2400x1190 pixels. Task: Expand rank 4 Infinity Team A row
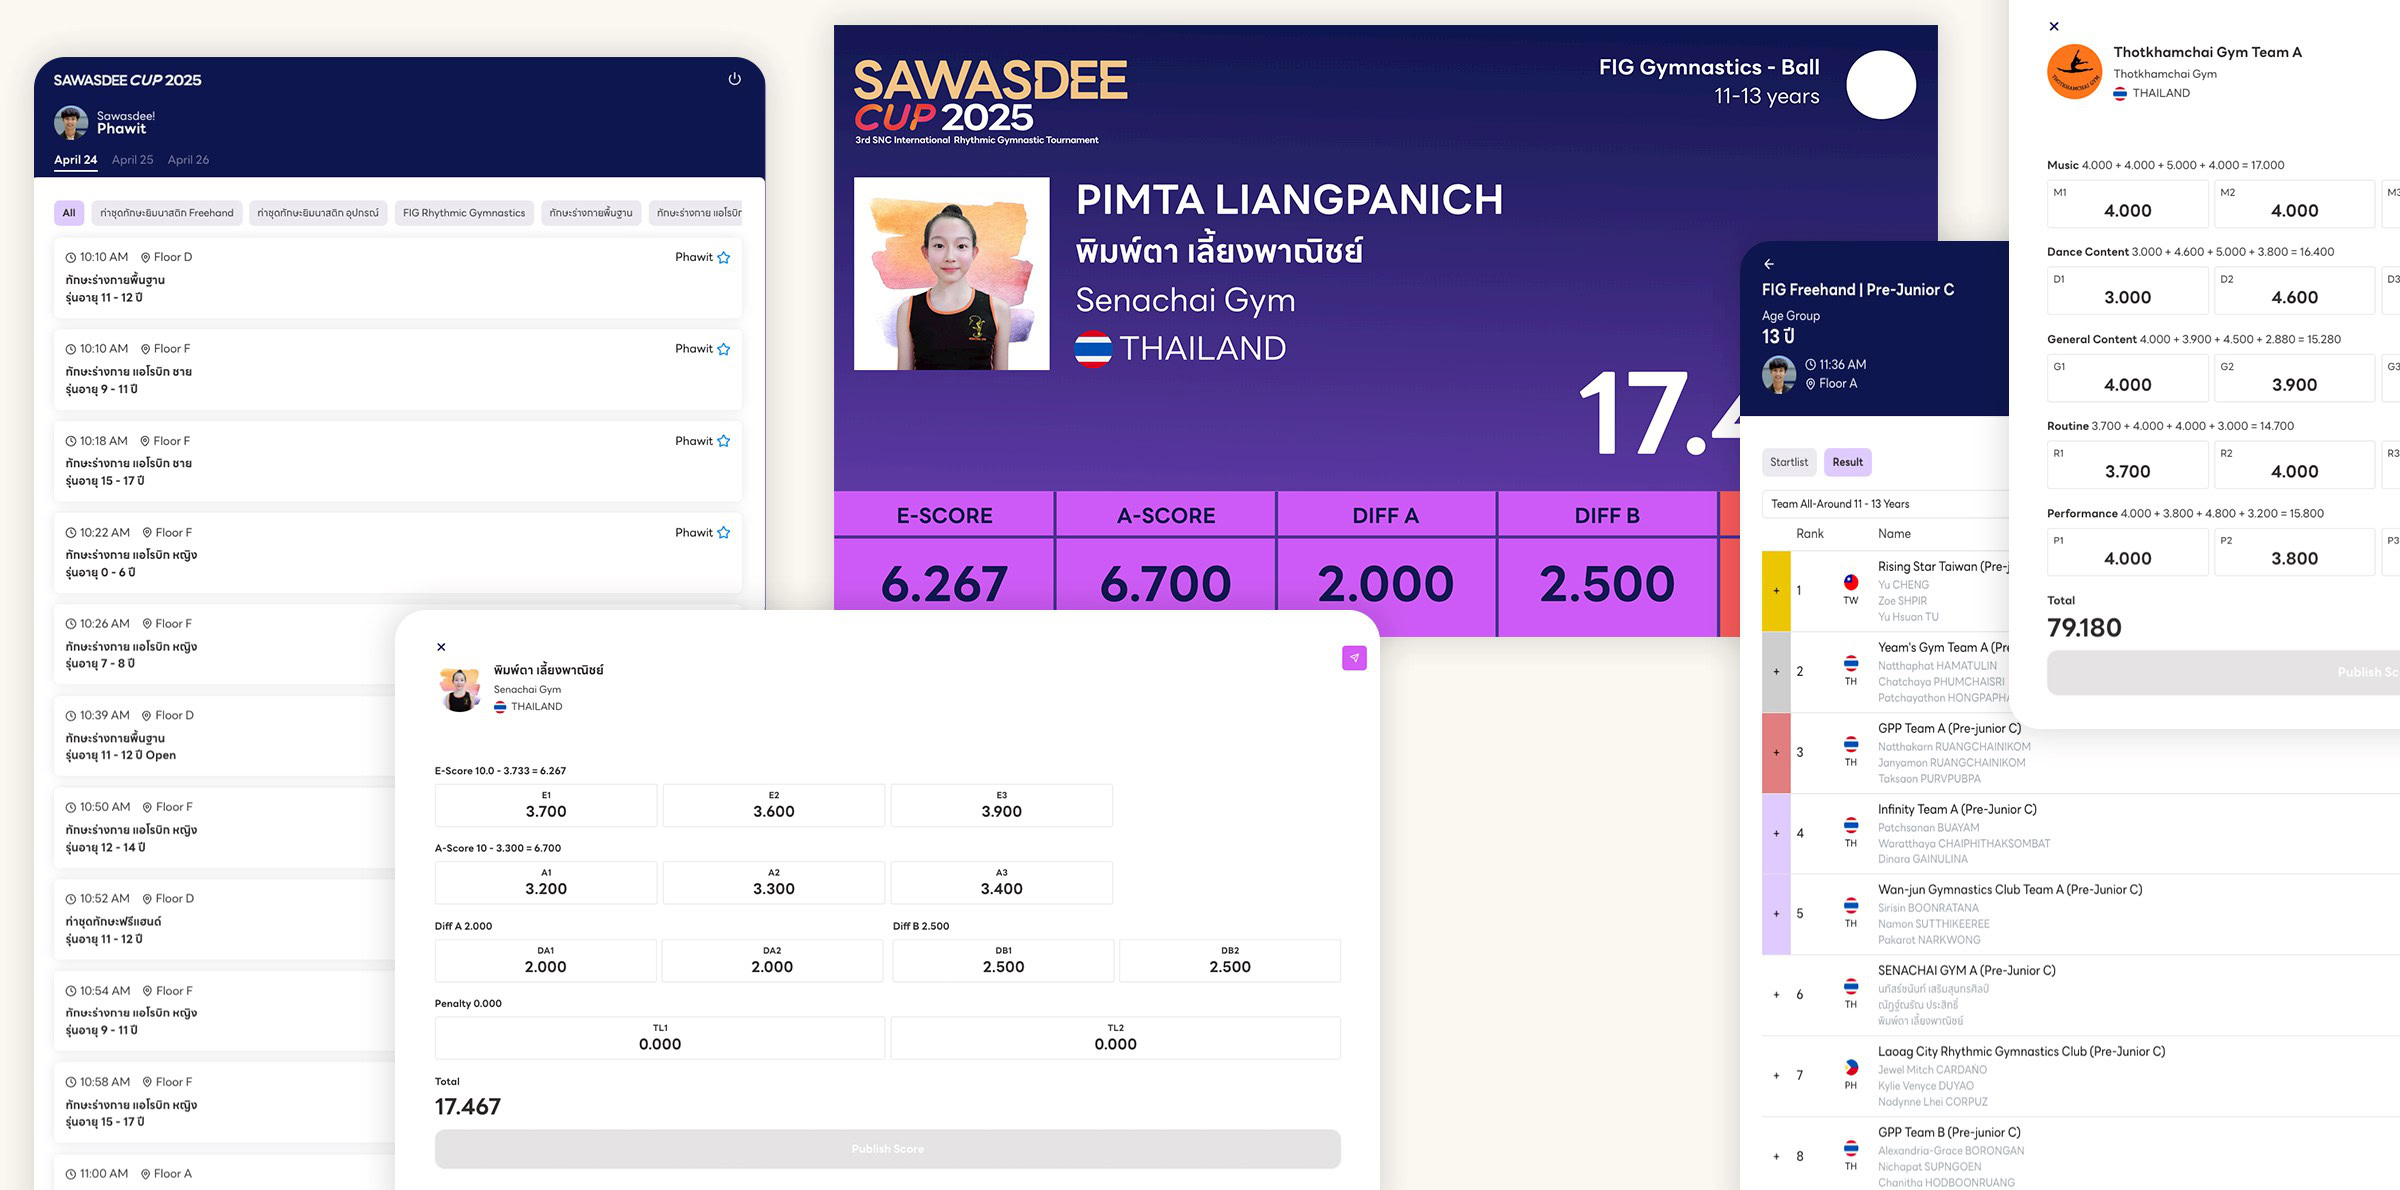[1777, 833]
